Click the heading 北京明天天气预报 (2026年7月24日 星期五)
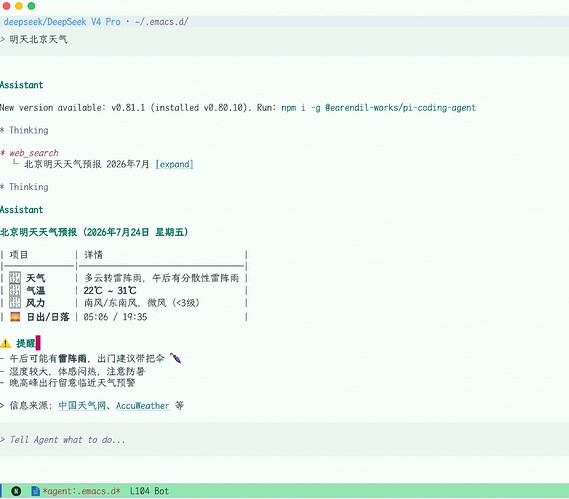 click(x=94, y=232)
